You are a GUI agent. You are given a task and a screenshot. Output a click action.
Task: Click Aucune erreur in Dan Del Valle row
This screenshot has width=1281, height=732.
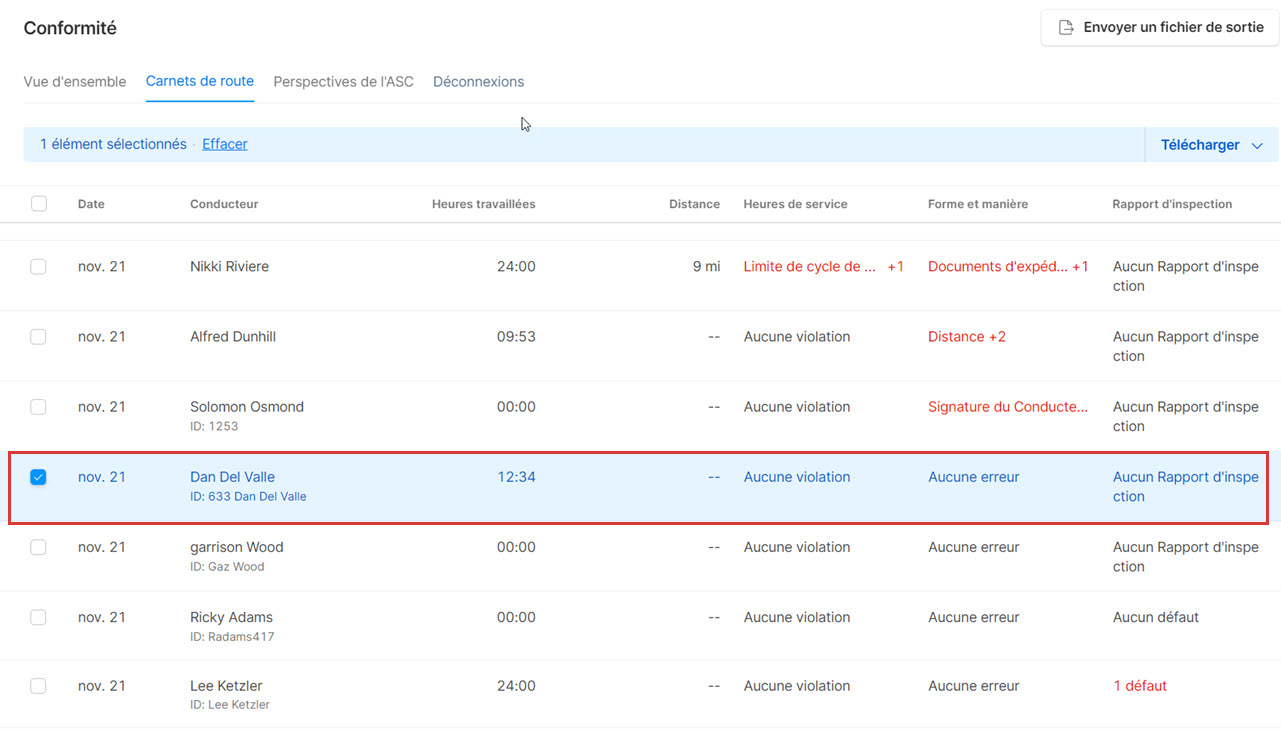pyautogui.click(x=974, y=477)
